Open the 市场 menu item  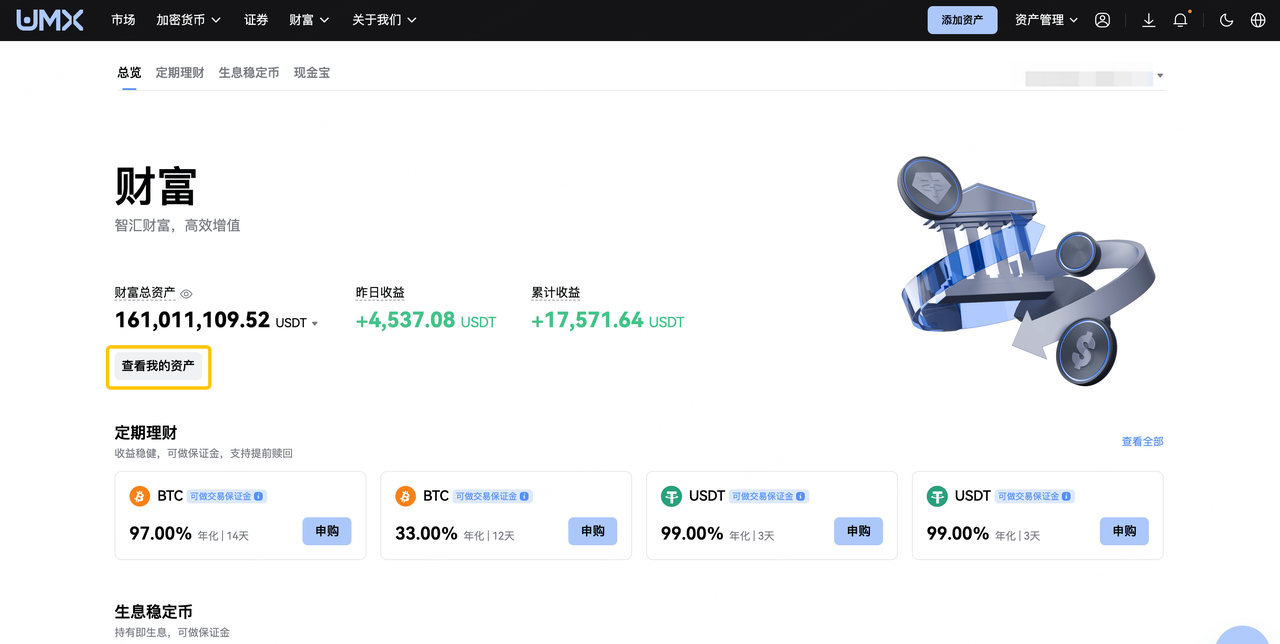(123, 20)
